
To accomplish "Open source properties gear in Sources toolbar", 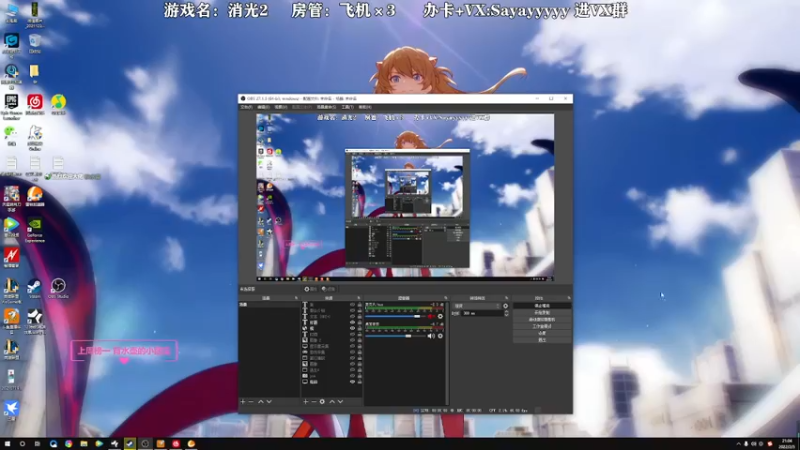I will tap(322, 402).
